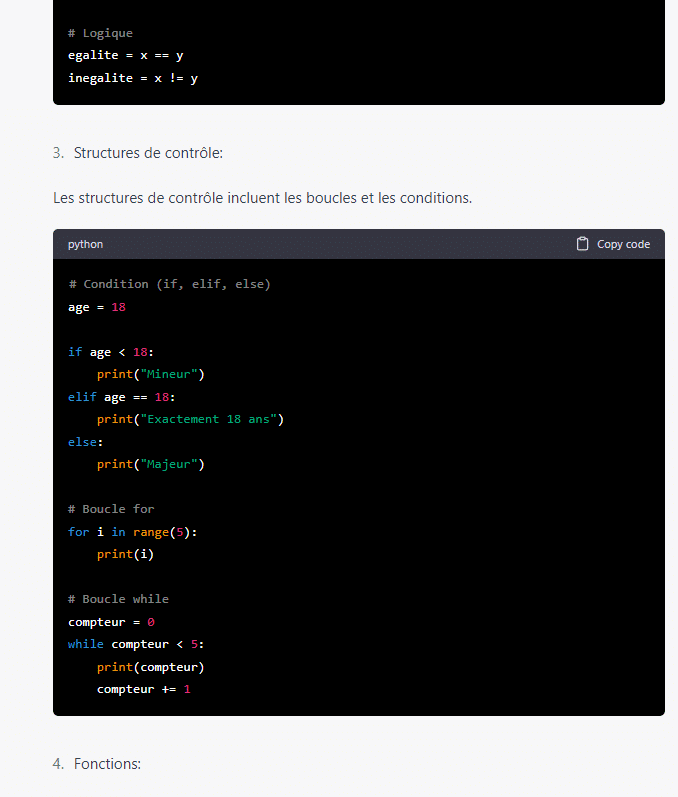Click the sentence about boucles et conditions
The image size is (678, 797).
point(262,198)
